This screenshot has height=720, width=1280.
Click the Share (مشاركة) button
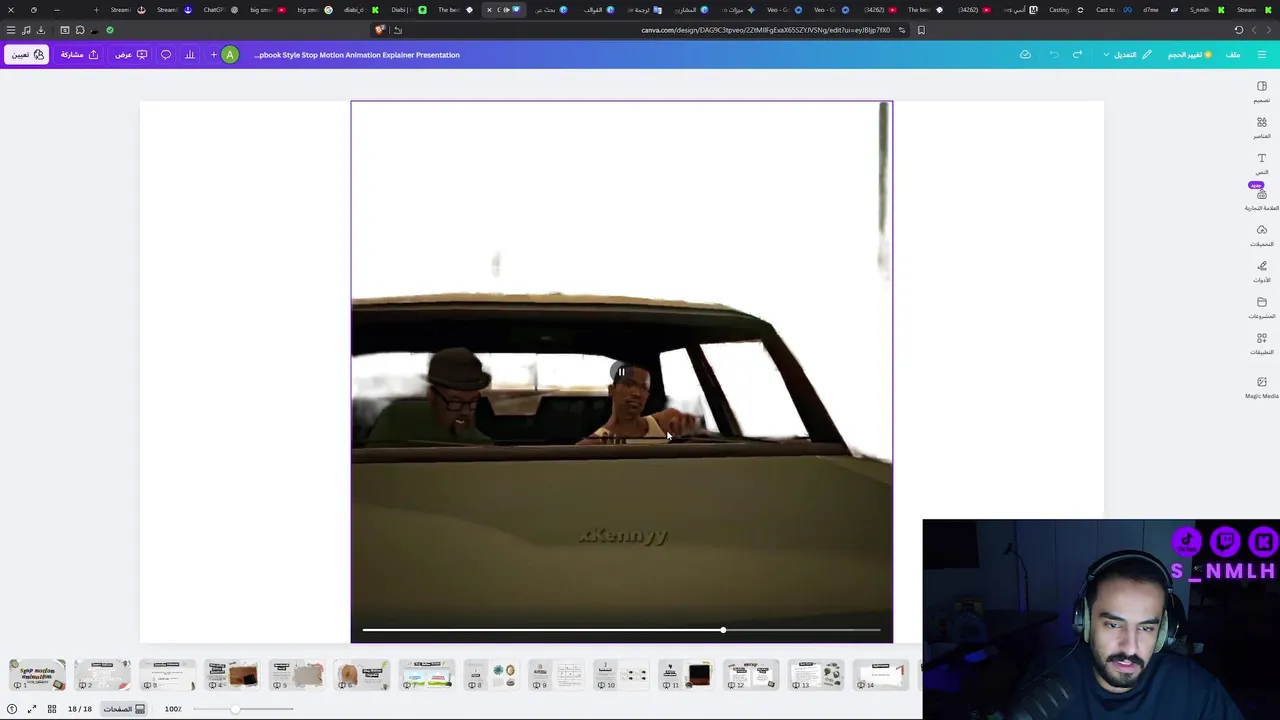[x=79, y=55]
